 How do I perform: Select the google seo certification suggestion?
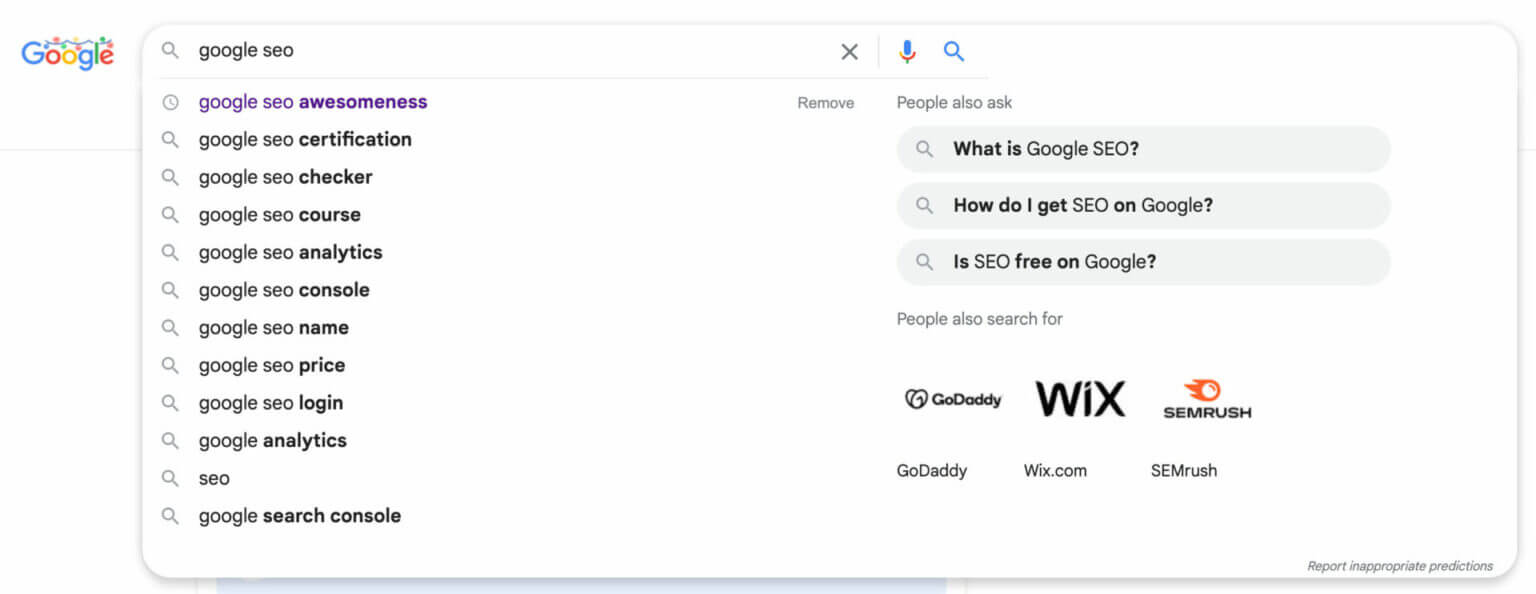click(510, 140)
